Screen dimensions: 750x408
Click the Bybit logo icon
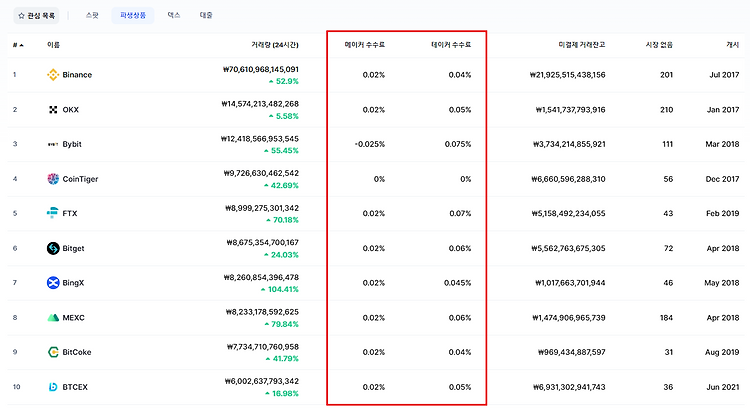point(53,144)
